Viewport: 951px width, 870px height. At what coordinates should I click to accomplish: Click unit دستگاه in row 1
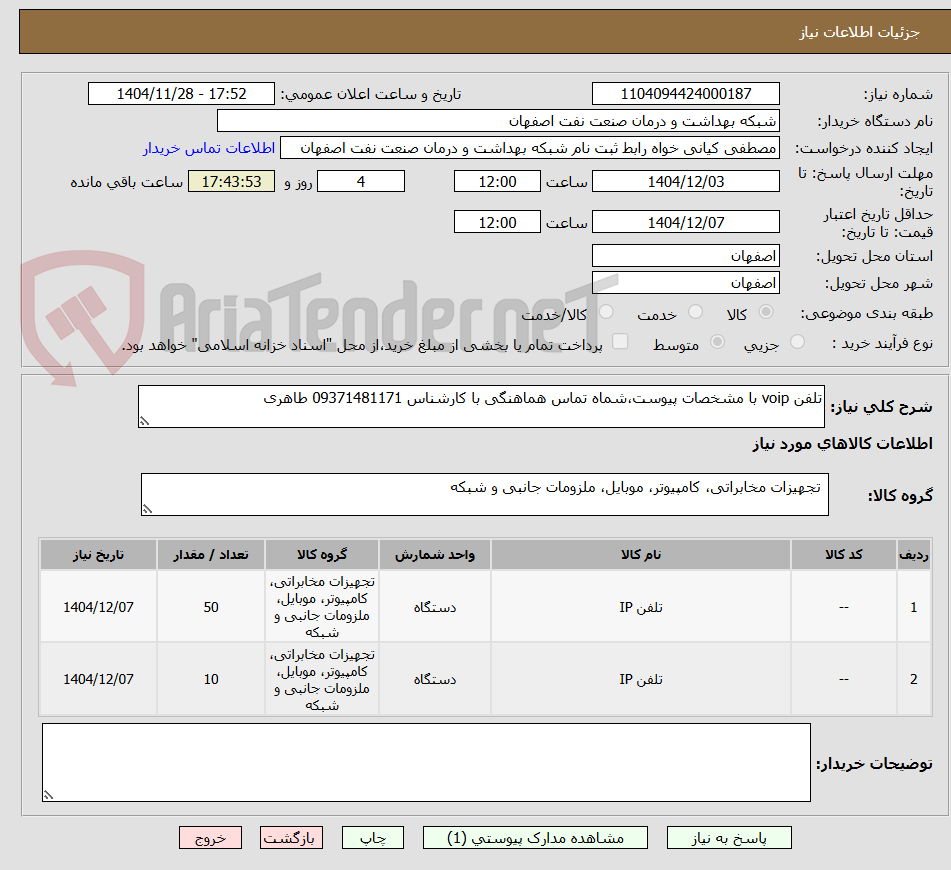click(x=435, y=607)
